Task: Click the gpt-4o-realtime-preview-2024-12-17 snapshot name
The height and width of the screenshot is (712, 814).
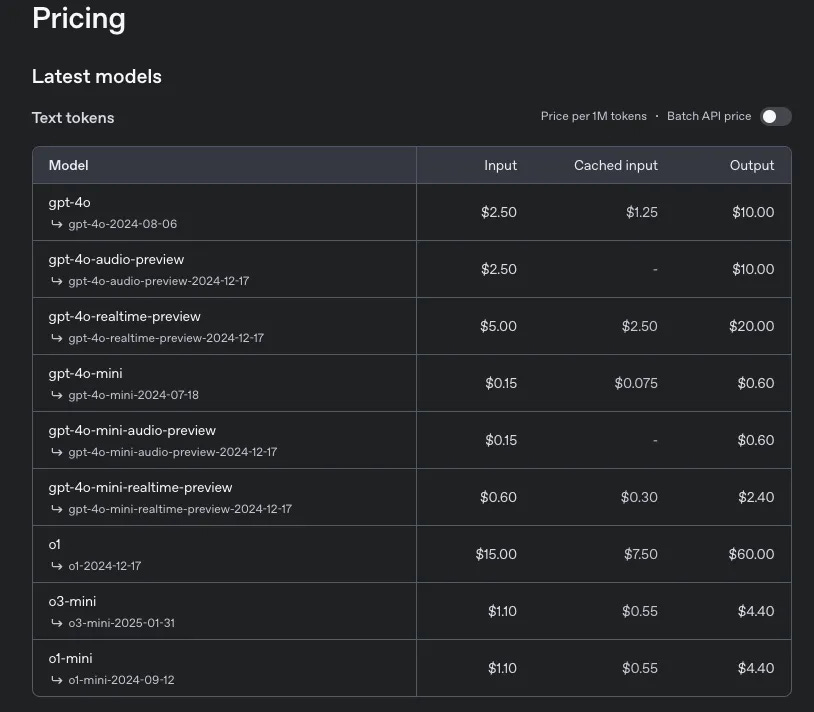Action: pyautogui.click(x=166, y=338)
